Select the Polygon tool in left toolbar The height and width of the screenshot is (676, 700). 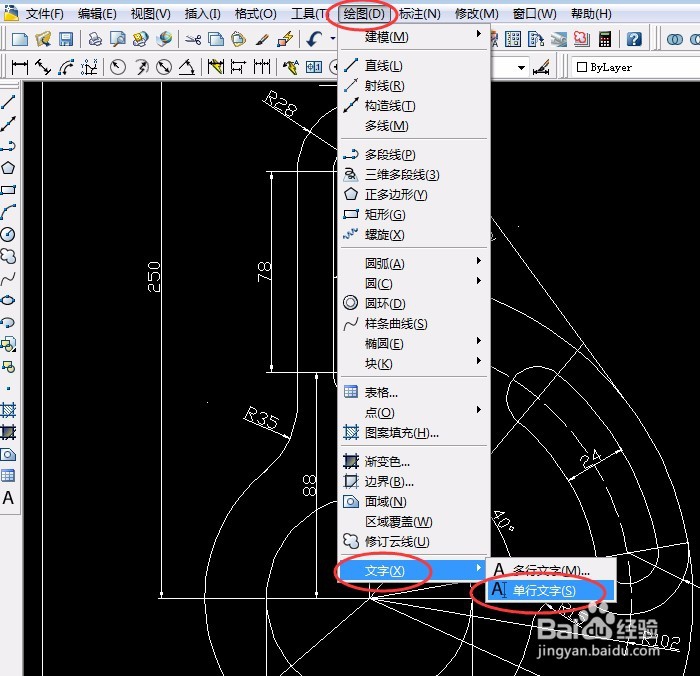pyautogui.click(x=8, y=168)
